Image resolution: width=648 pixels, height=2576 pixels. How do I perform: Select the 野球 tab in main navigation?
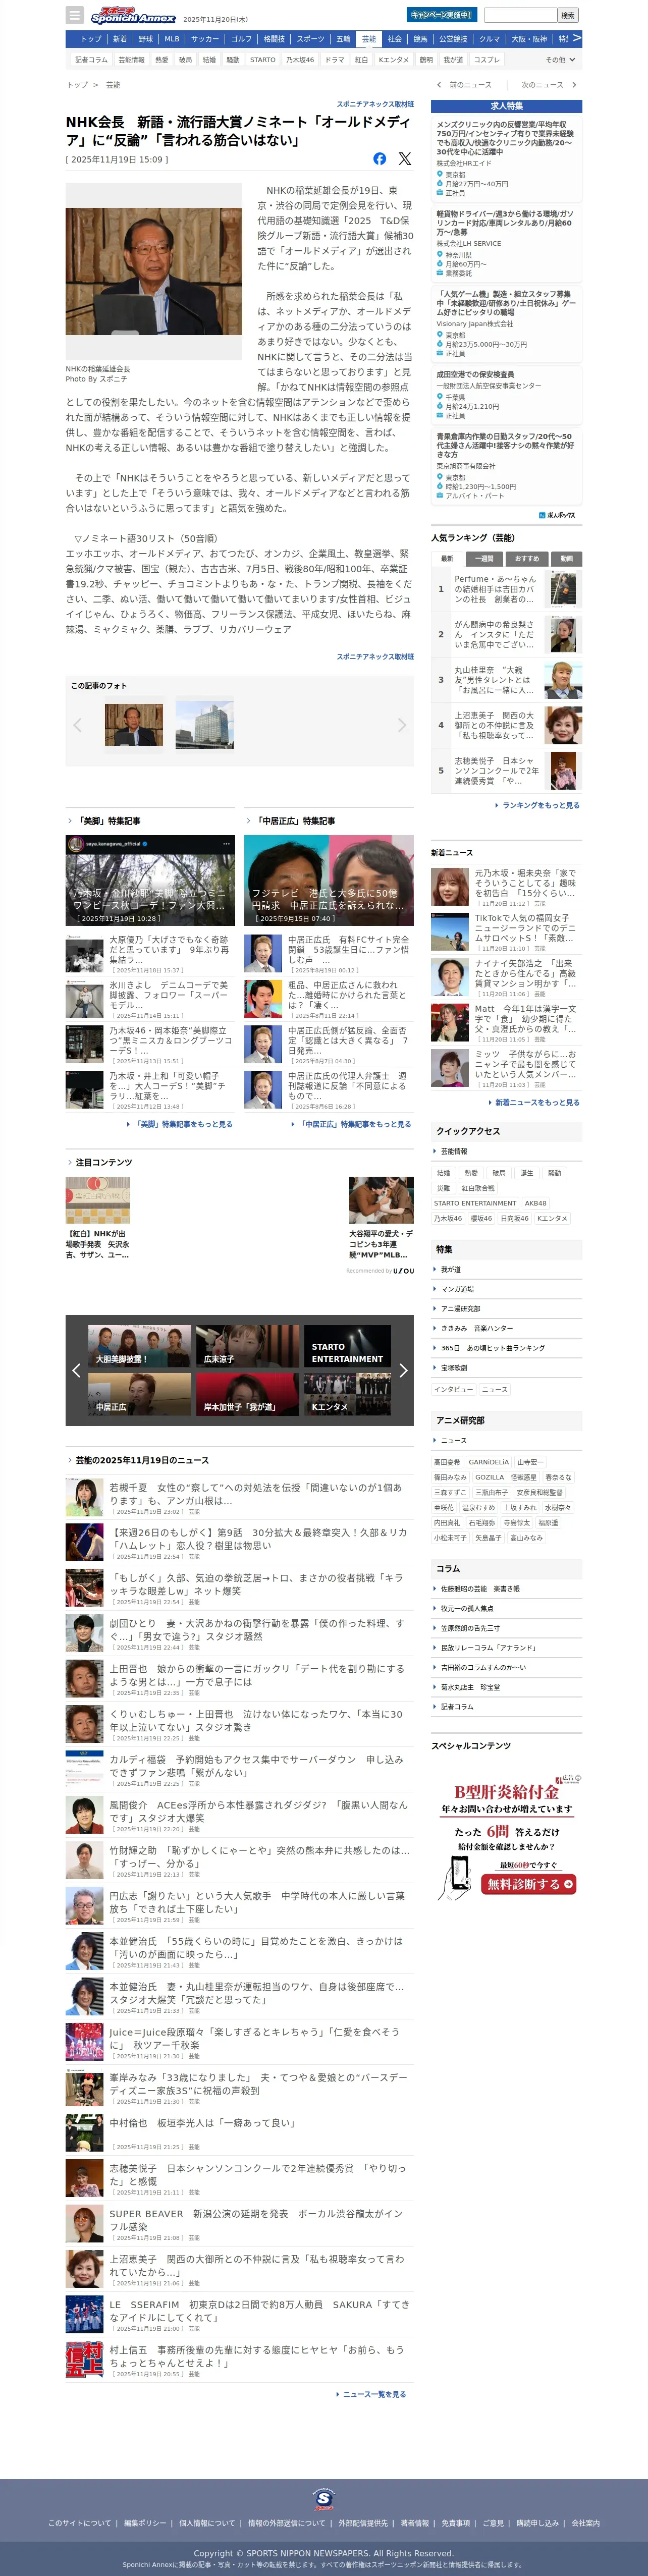[146, 39]
